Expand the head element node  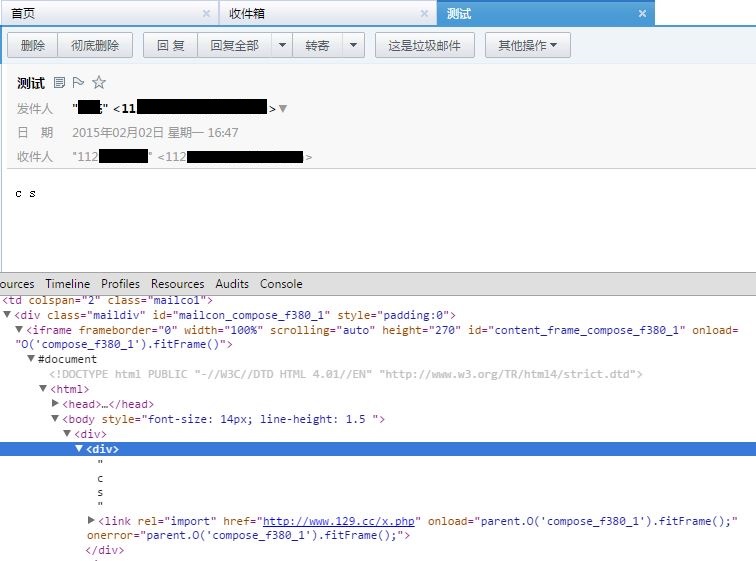55,403
